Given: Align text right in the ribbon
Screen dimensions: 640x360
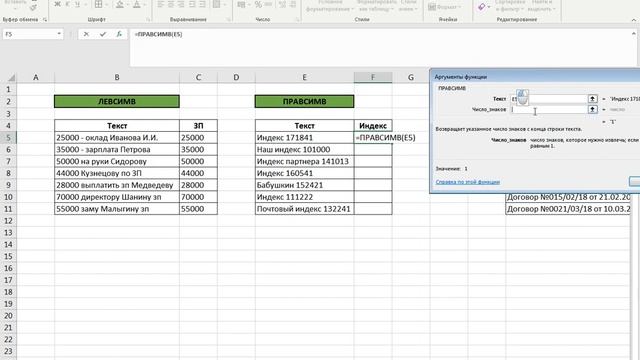Looking at the screenshot, I should click(x=181, y=4).
